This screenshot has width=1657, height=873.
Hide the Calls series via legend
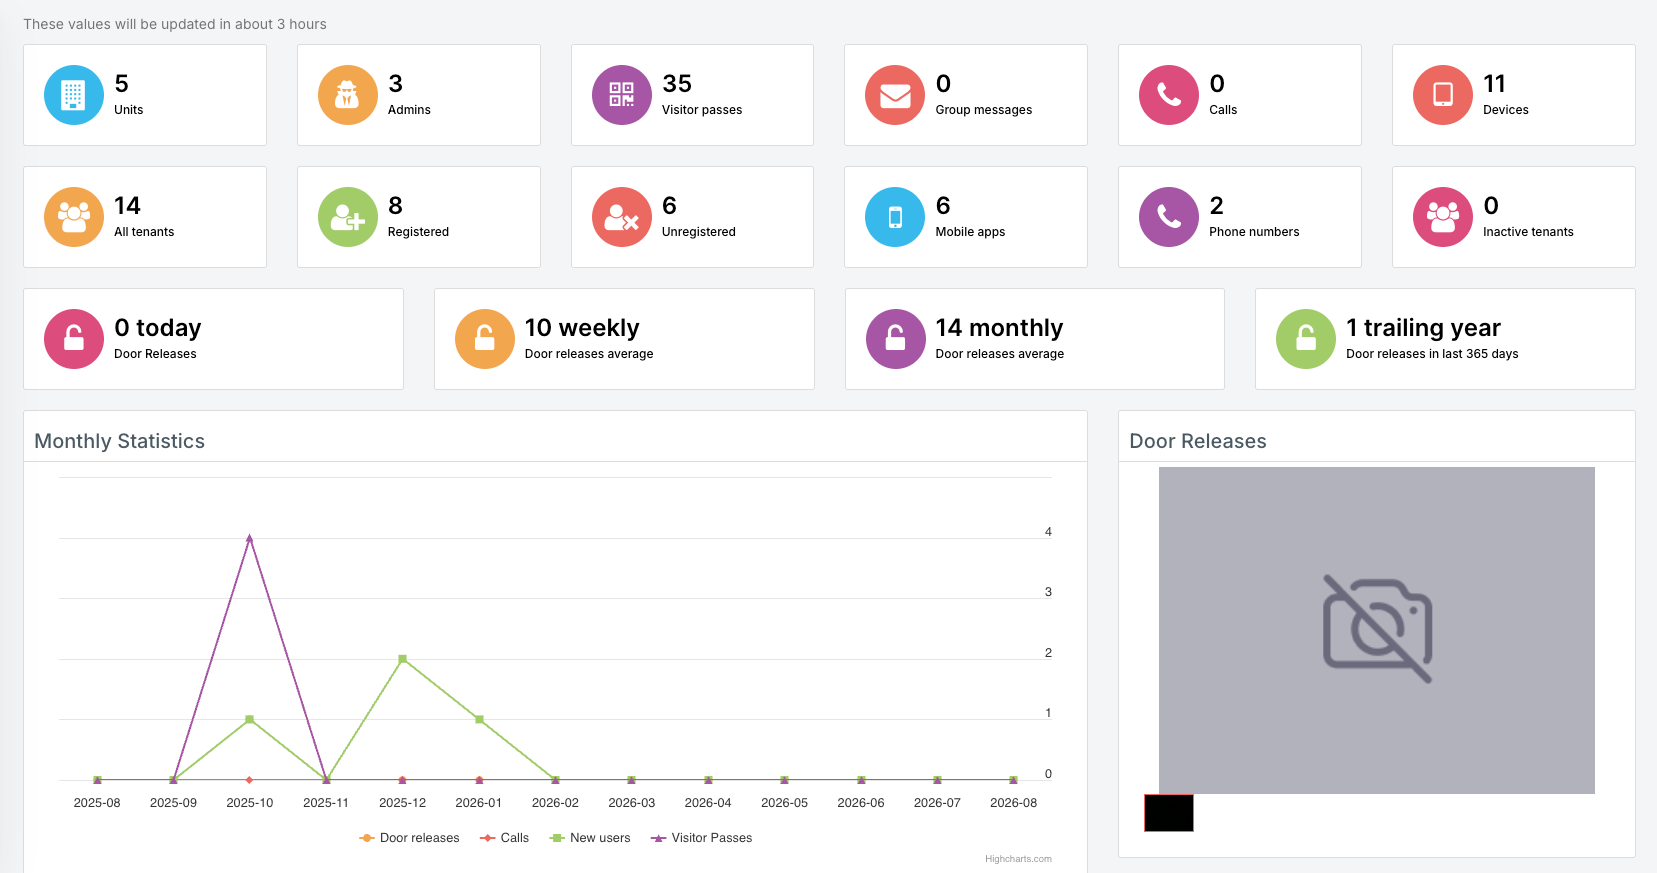pyautogui.click(x=504, y=838)
